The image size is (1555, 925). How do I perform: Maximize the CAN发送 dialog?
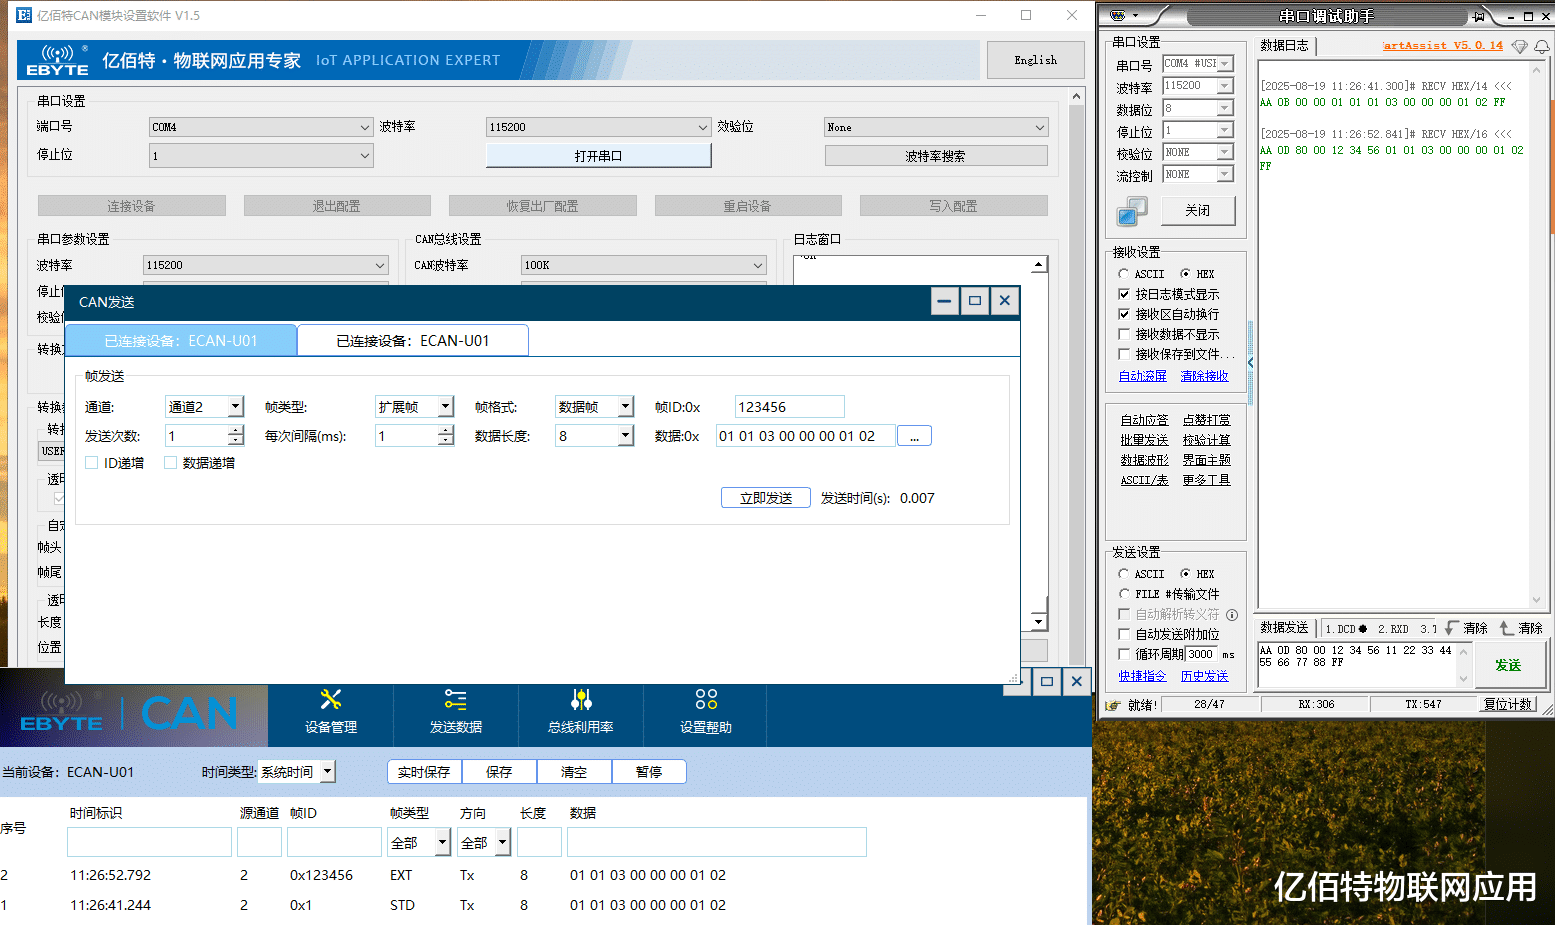(975, 301)
